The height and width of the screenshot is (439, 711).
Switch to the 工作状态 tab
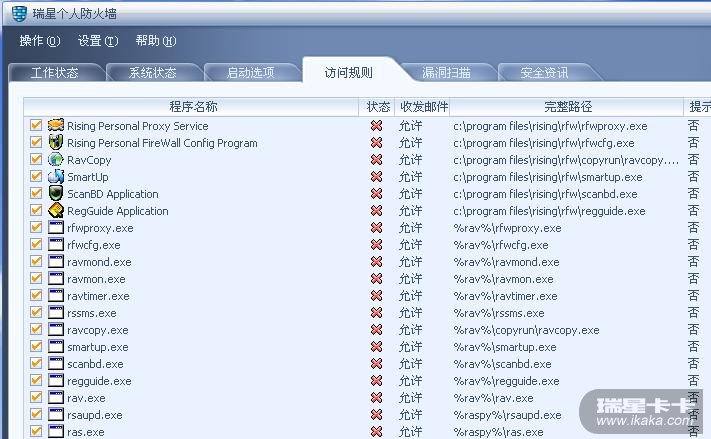pyautogui.click(x=55, y=73)
